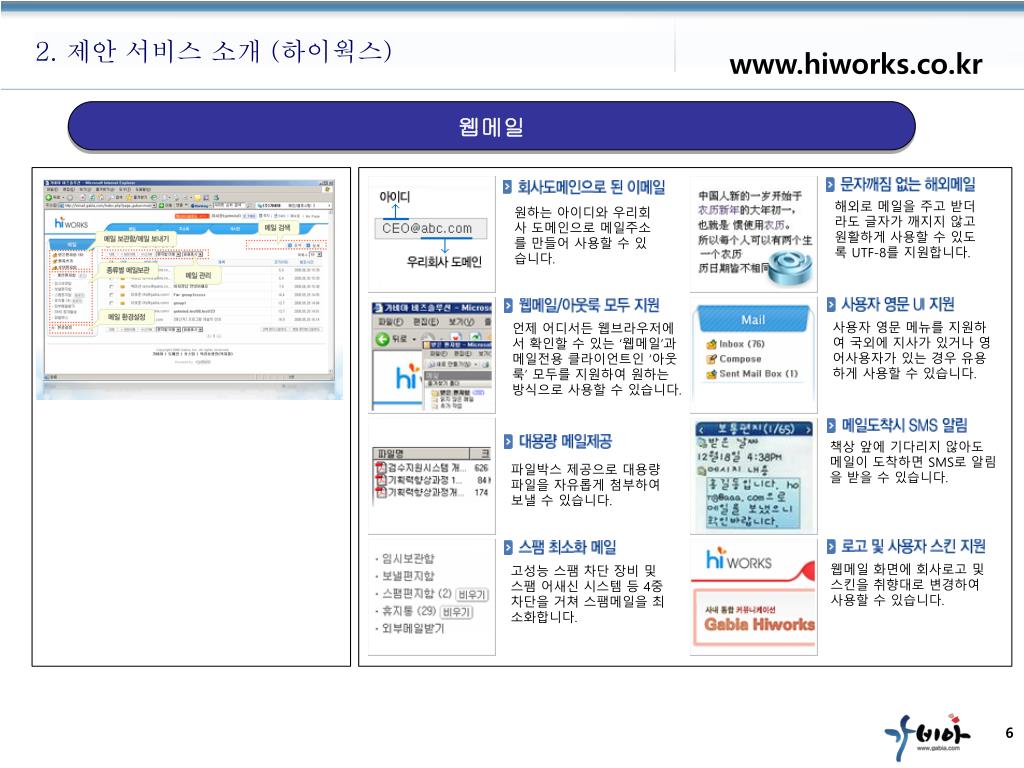Click the hiWORKS logo in the webmail screenshot
Screen dimensions: 1024x768
[71, 223]
